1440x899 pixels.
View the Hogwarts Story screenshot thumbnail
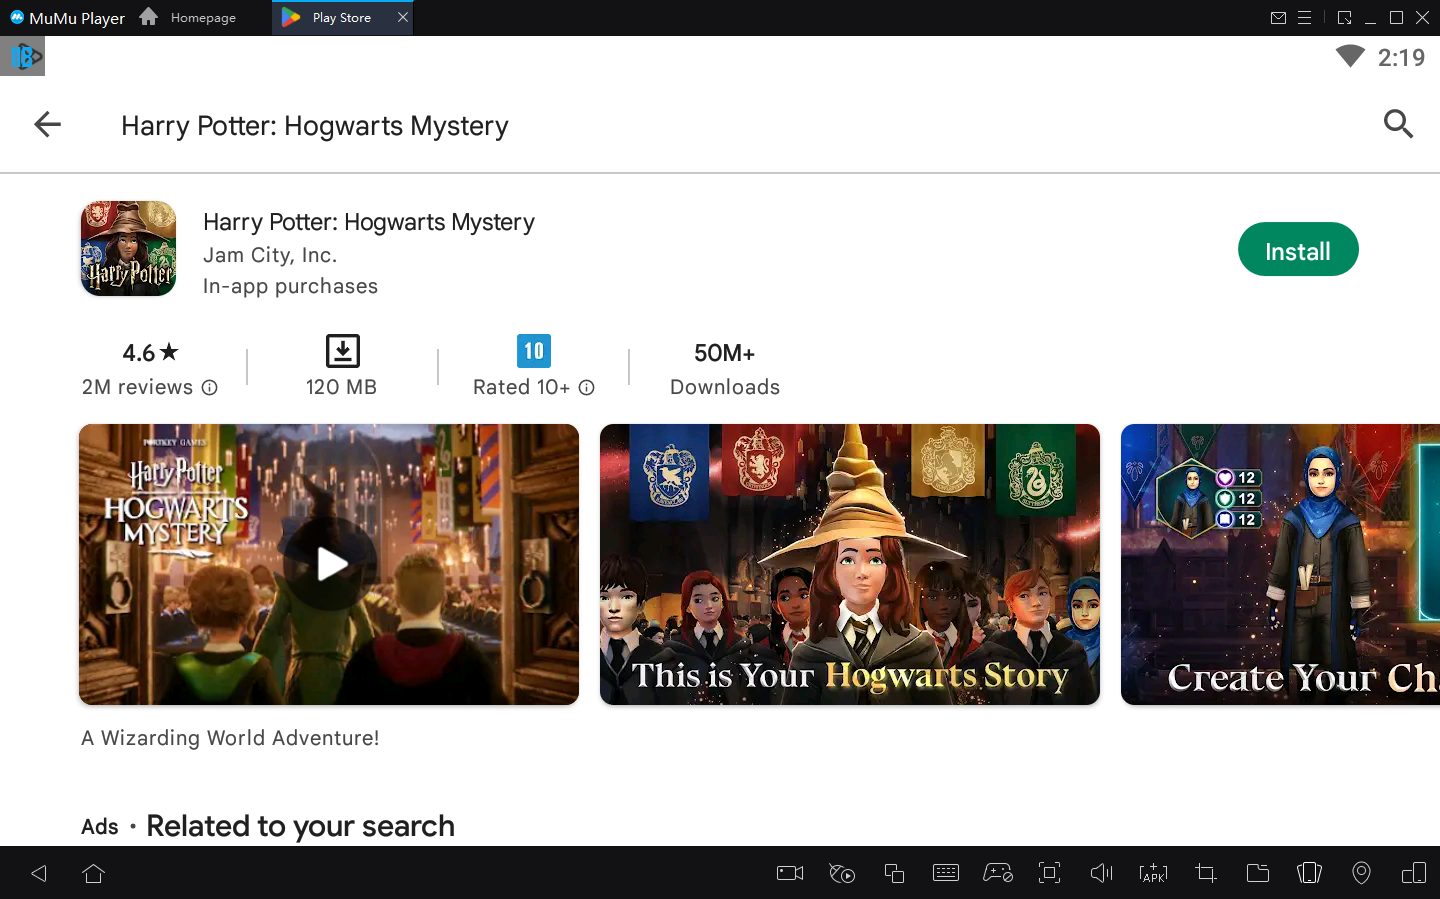tap(849, 564)
